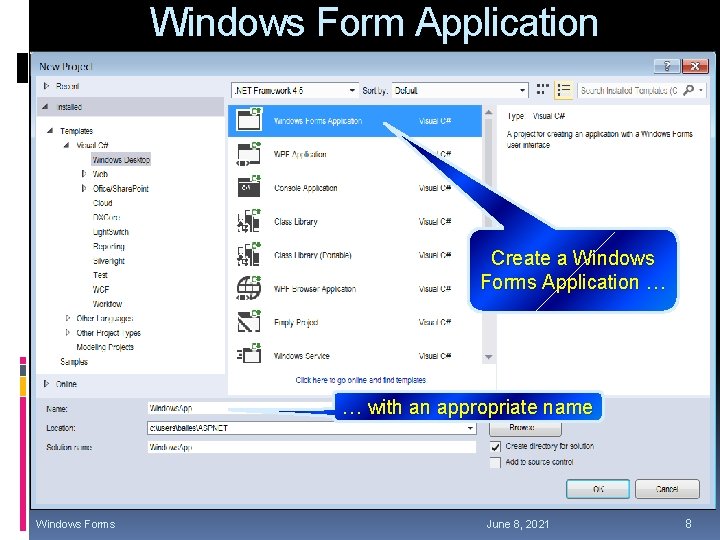Collapse the Templates tree node
The image size is (720, 540).
50,131
